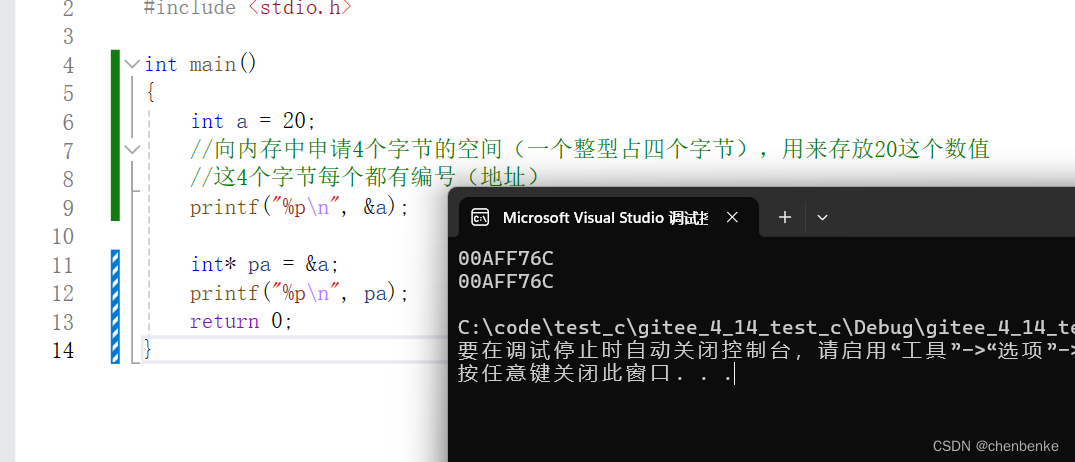Screen dimensions: 1075x462
Task: Open new terminal tab with plus button
Action: click(x=785, y=217)
